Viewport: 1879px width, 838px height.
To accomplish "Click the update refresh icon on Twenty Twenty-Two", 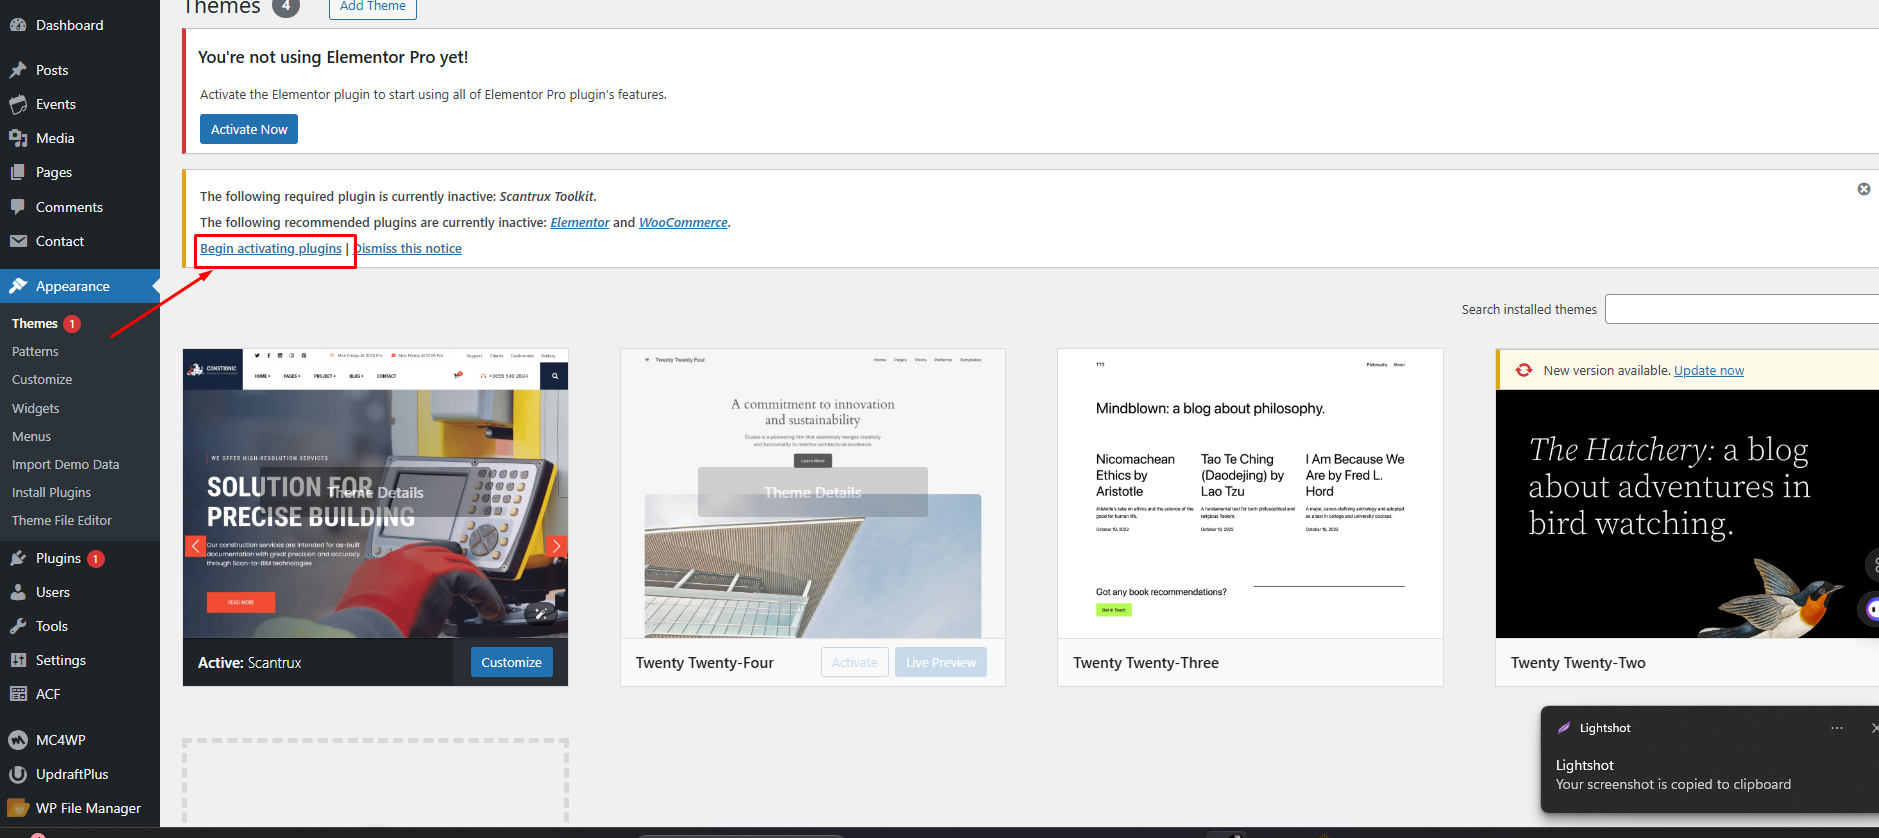I will pos(1524,370).
